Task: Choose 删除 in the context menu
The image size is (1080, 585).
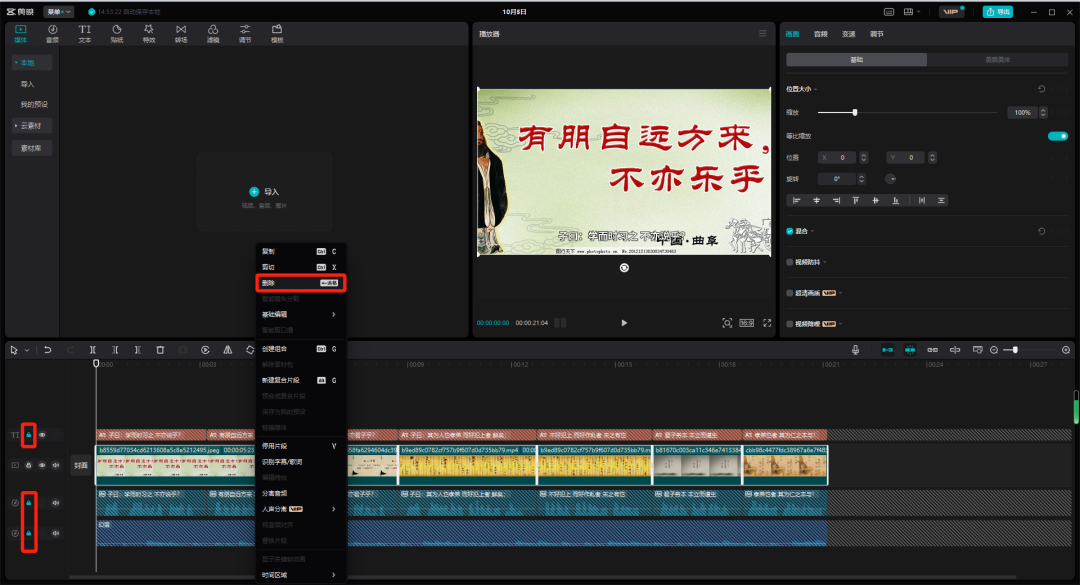Action: [x=300, y=283]
